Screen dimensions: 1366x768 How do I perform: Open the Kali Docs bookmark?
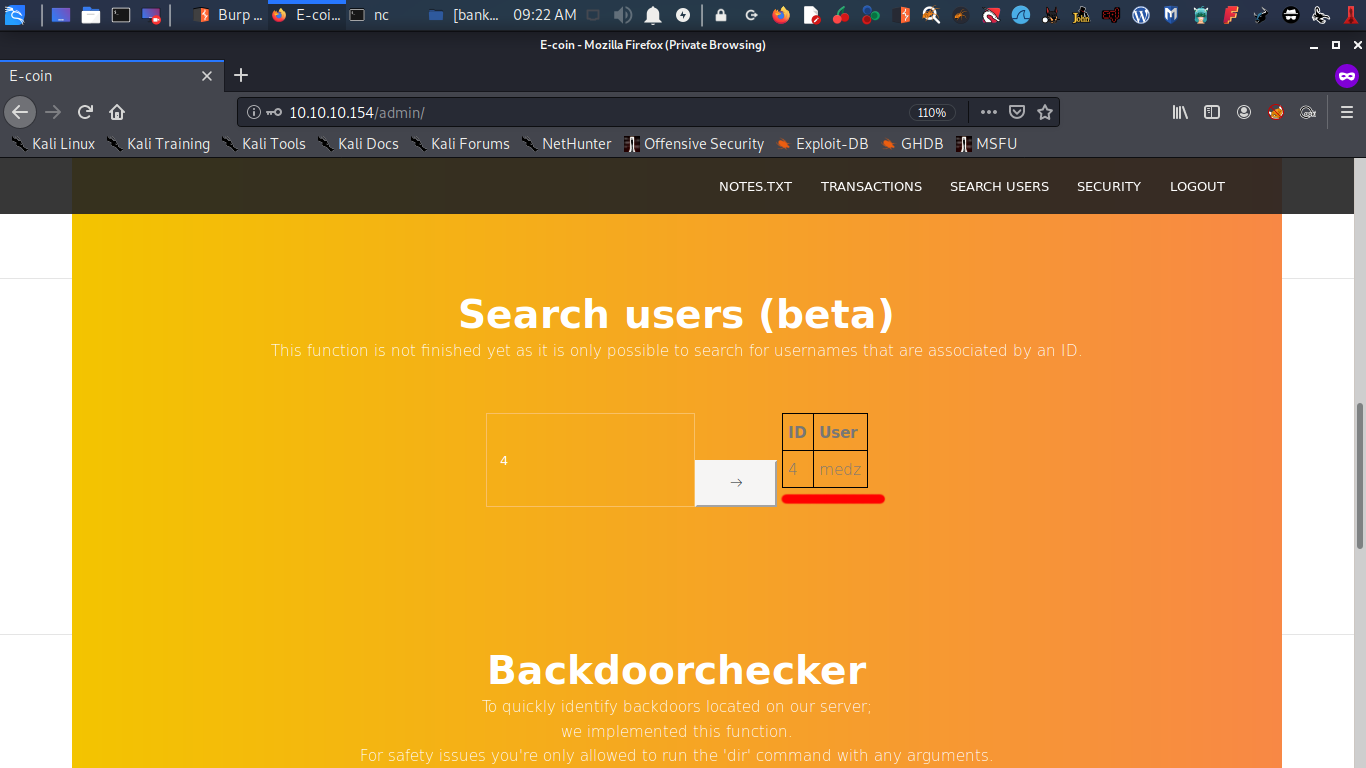tap(358, 144)
